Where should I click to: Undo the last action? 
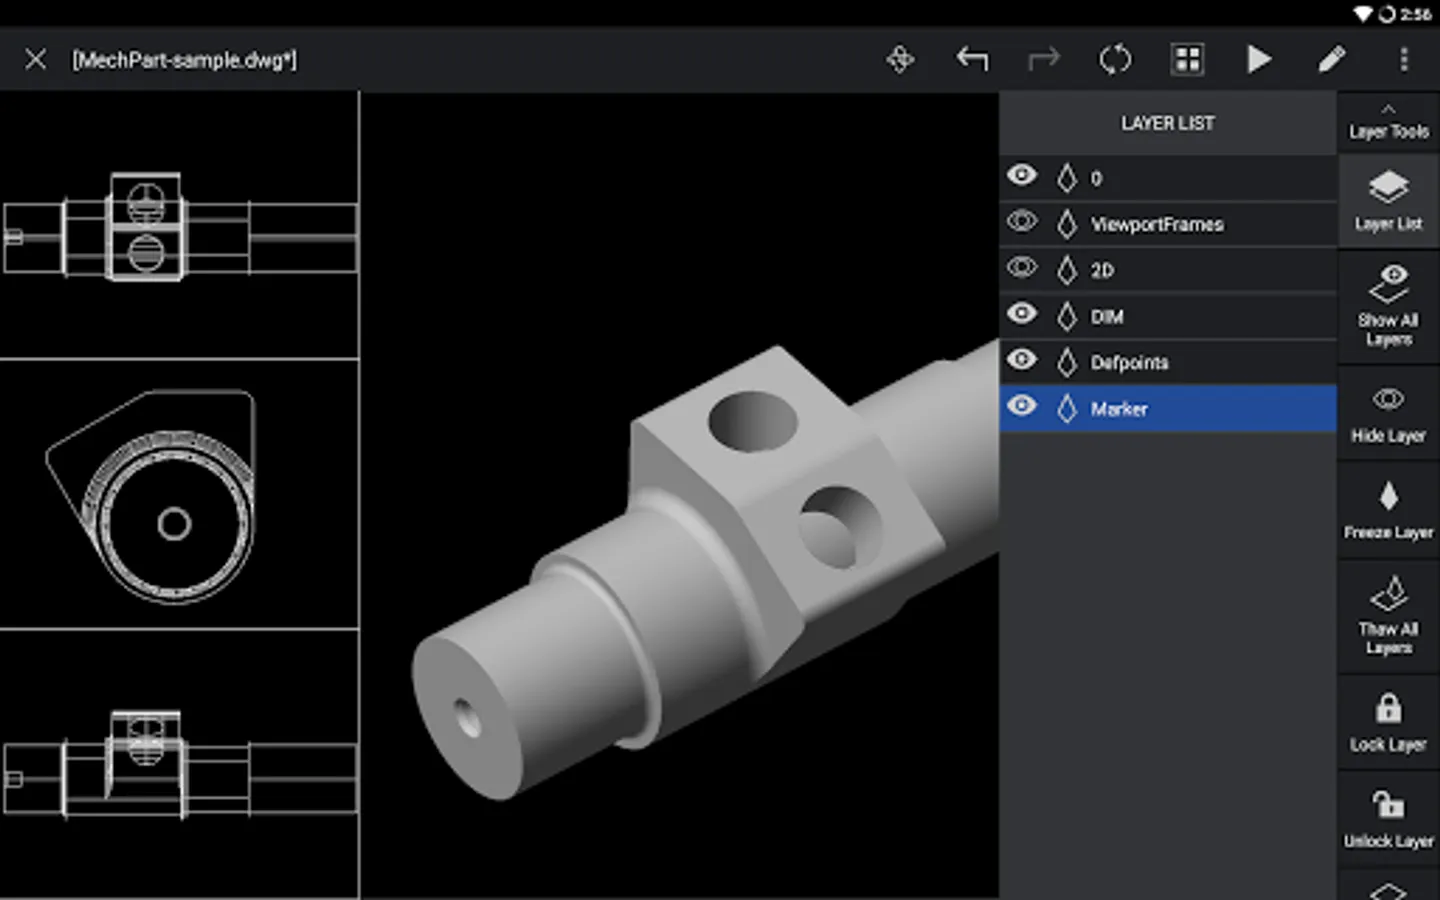pos(972,60)
